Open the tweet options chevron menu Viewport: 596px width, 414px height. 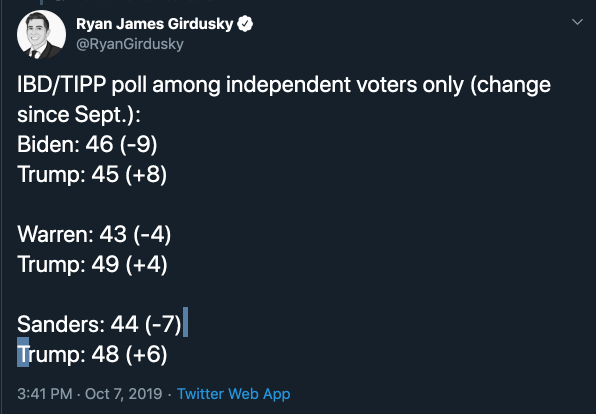tap(577, 22)
